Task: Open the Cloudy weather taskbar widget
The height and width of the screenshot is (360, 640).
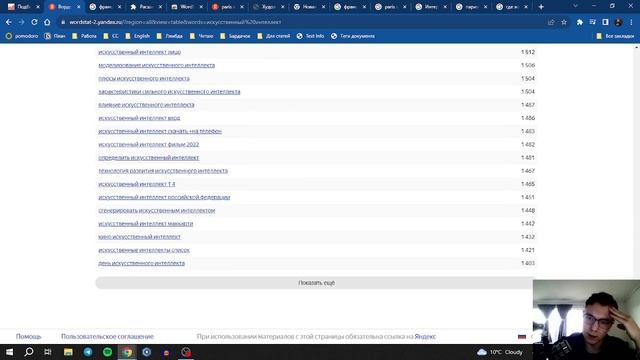Action: click(500, 352)
